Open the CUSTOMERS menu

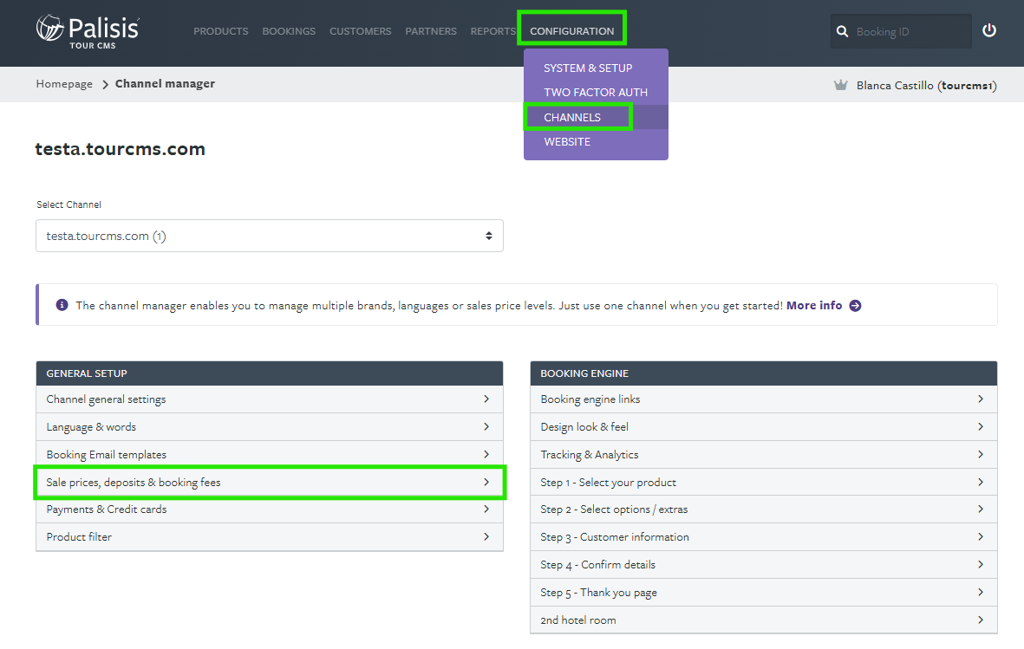[x=360, y=31]
